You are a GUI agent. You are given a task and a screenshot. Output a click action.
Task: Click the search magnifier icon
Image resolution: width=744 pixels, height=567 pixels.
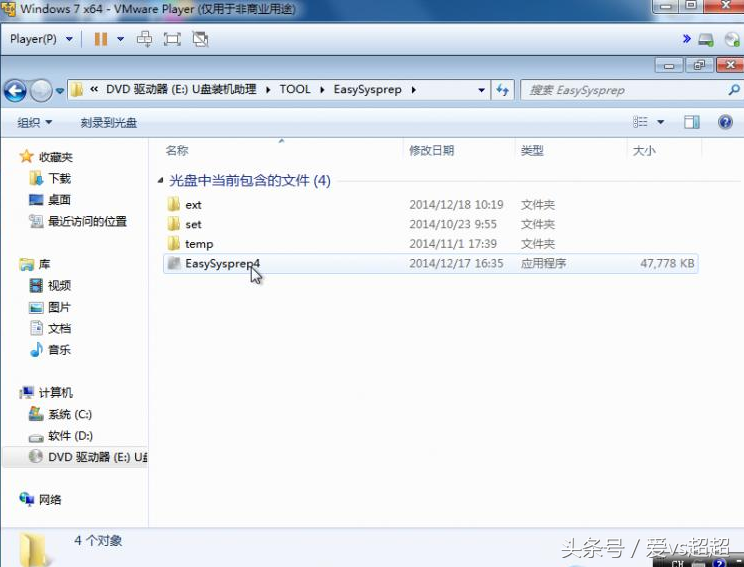click(734, 90)
